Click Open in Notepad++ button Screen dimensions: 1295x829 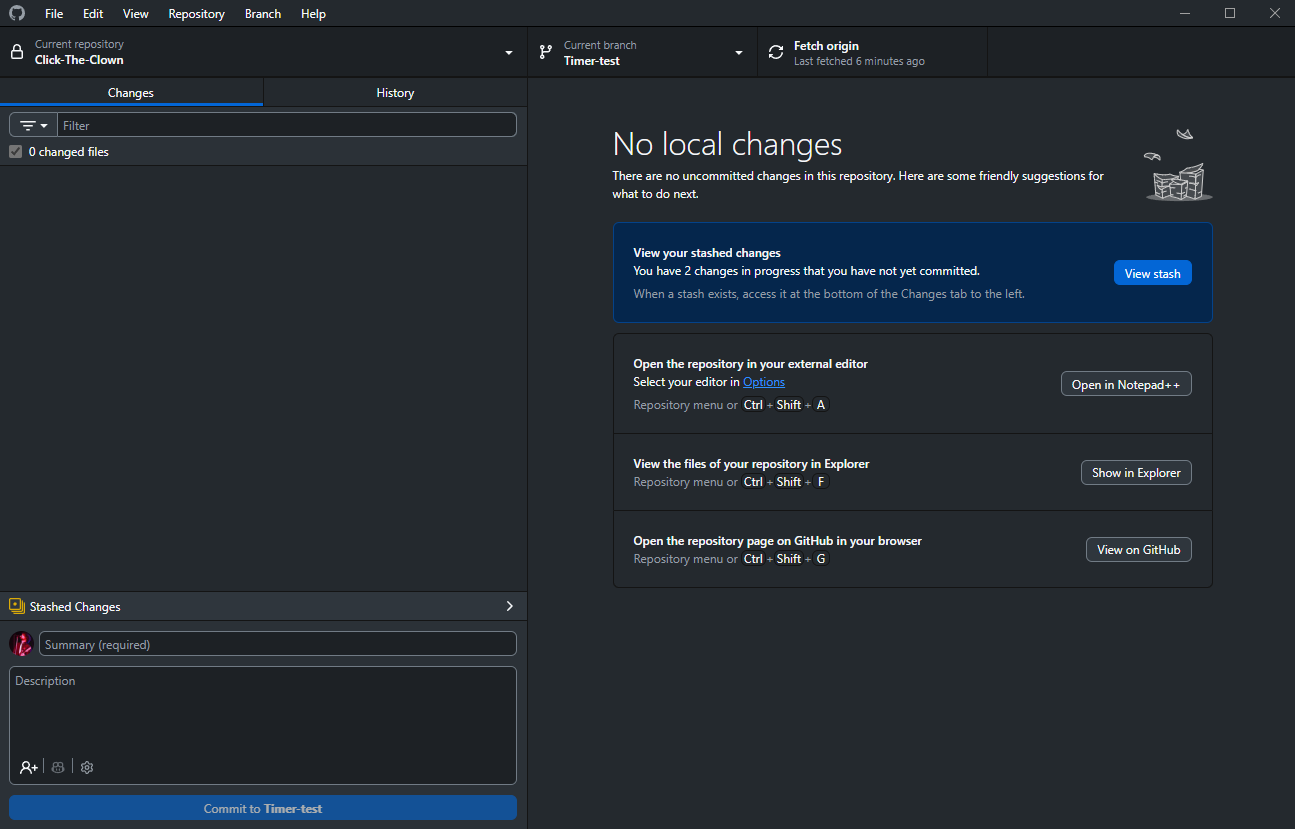click(x=1126, y=384)
